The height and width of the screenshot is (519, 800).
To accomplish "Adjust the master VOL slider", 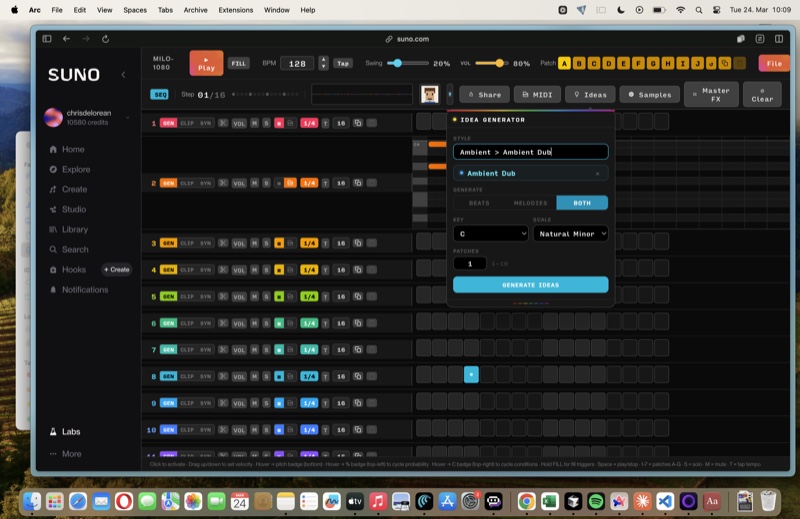I will (x=491, y=63).
